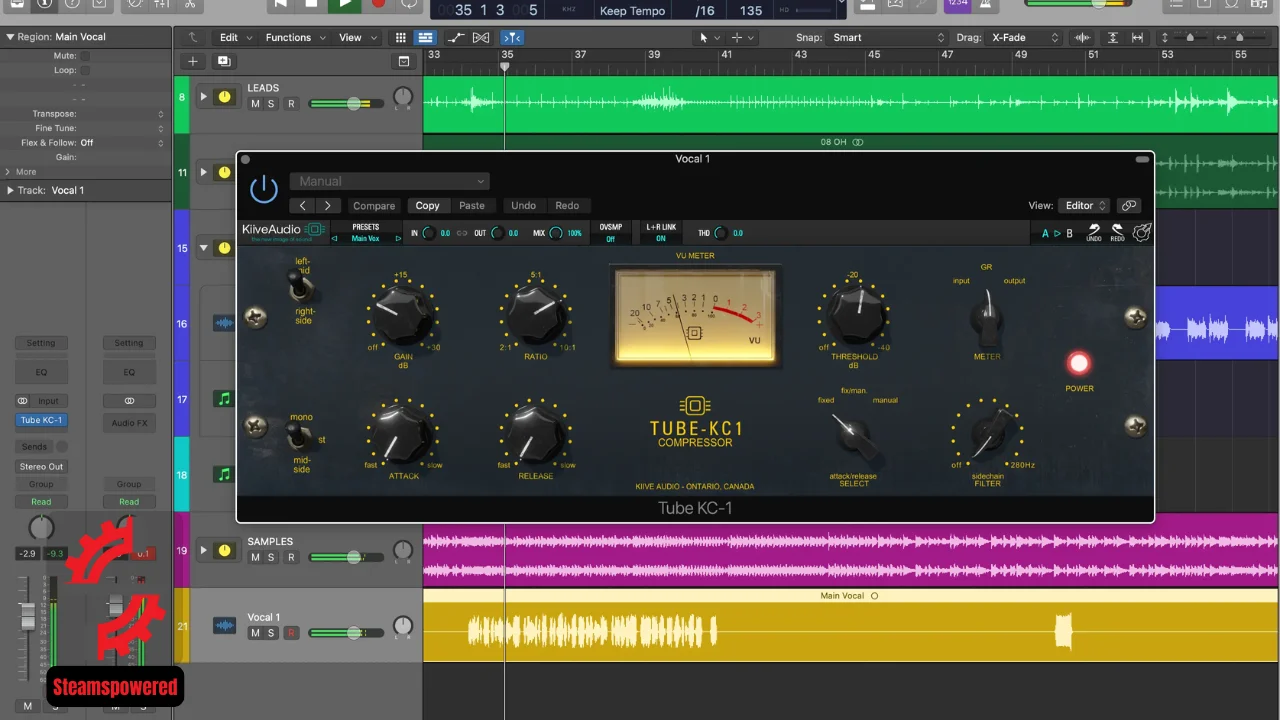Toggle the L+R LINK ON button
Image resolution: width=1280 pixels, height=720 pixels.
(x=661, y=233)
